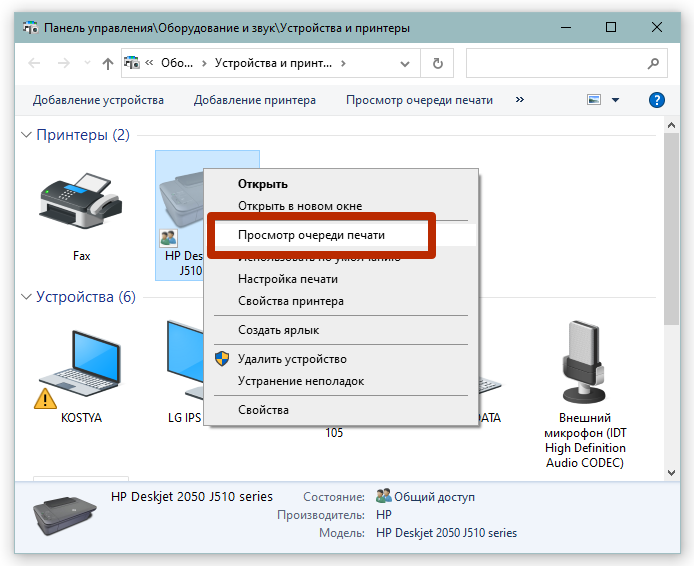Select the KOSTYA laptop device
The height and width of the screenshot is (566, 694).
pyautogui.click(x=79, y=363)
